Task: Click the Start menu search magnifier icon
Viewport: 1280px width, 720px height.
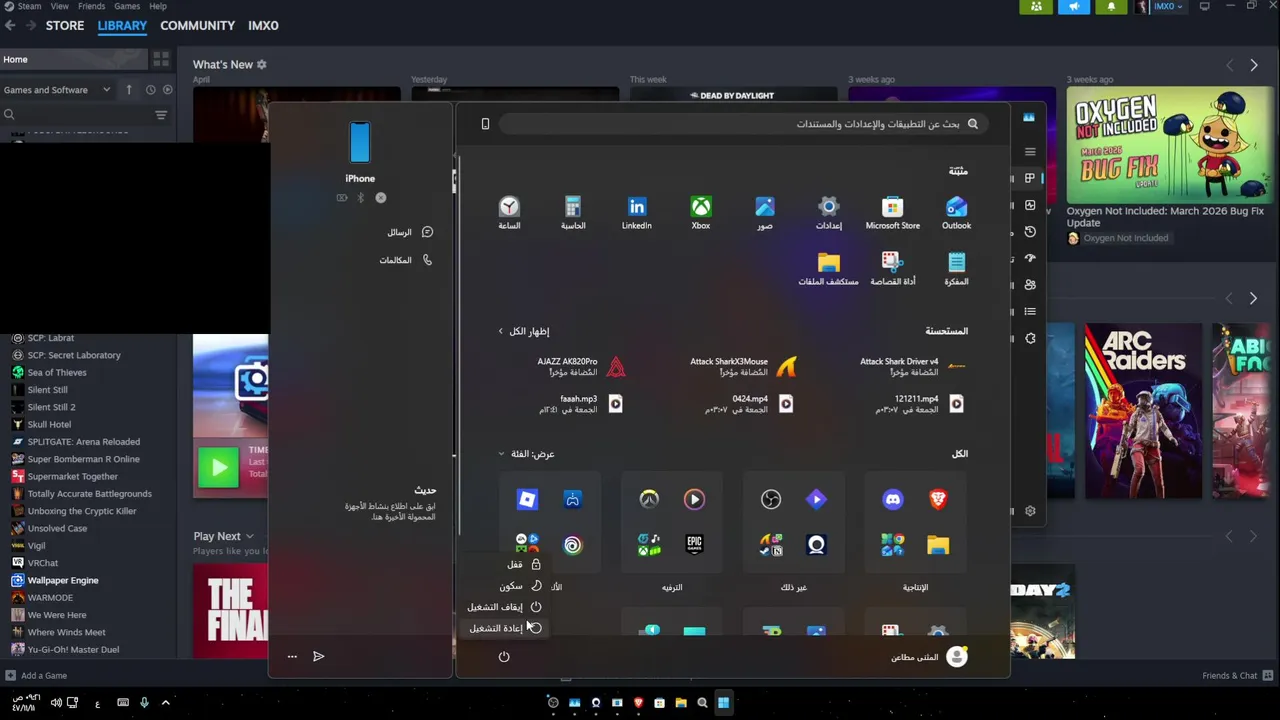Action: click(973, 124)
